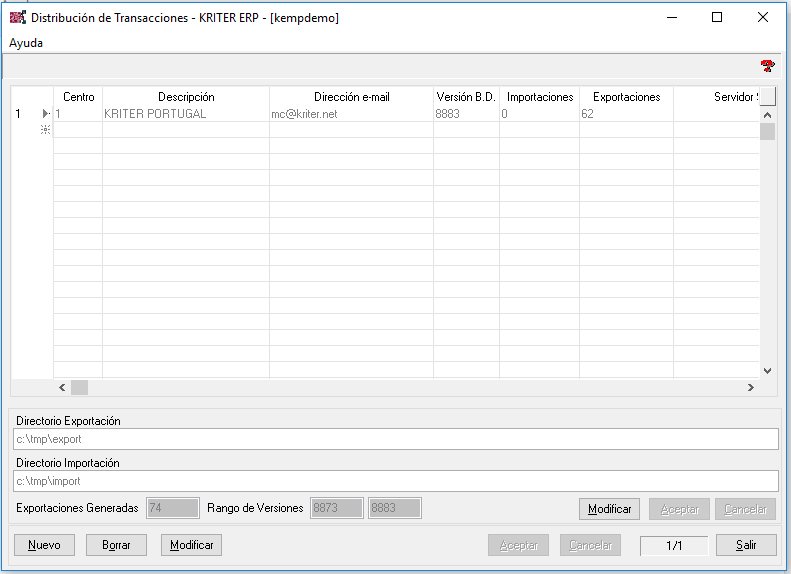Click the new row asterisk marker
The width and height of the screenshot is (791, 574).
[x=45, y=130]
